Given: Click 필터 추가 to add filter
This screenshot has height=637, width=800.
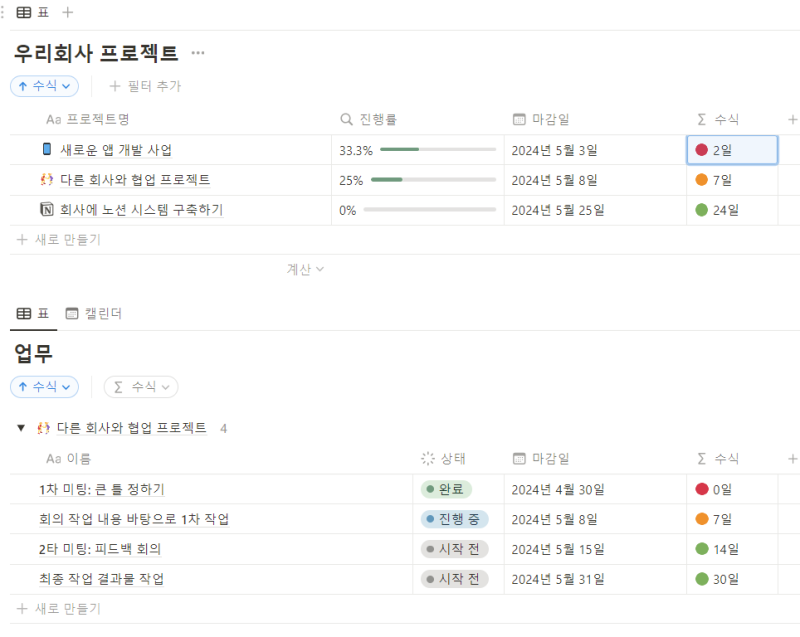Looking at the screenshot, I should point(145,86).
